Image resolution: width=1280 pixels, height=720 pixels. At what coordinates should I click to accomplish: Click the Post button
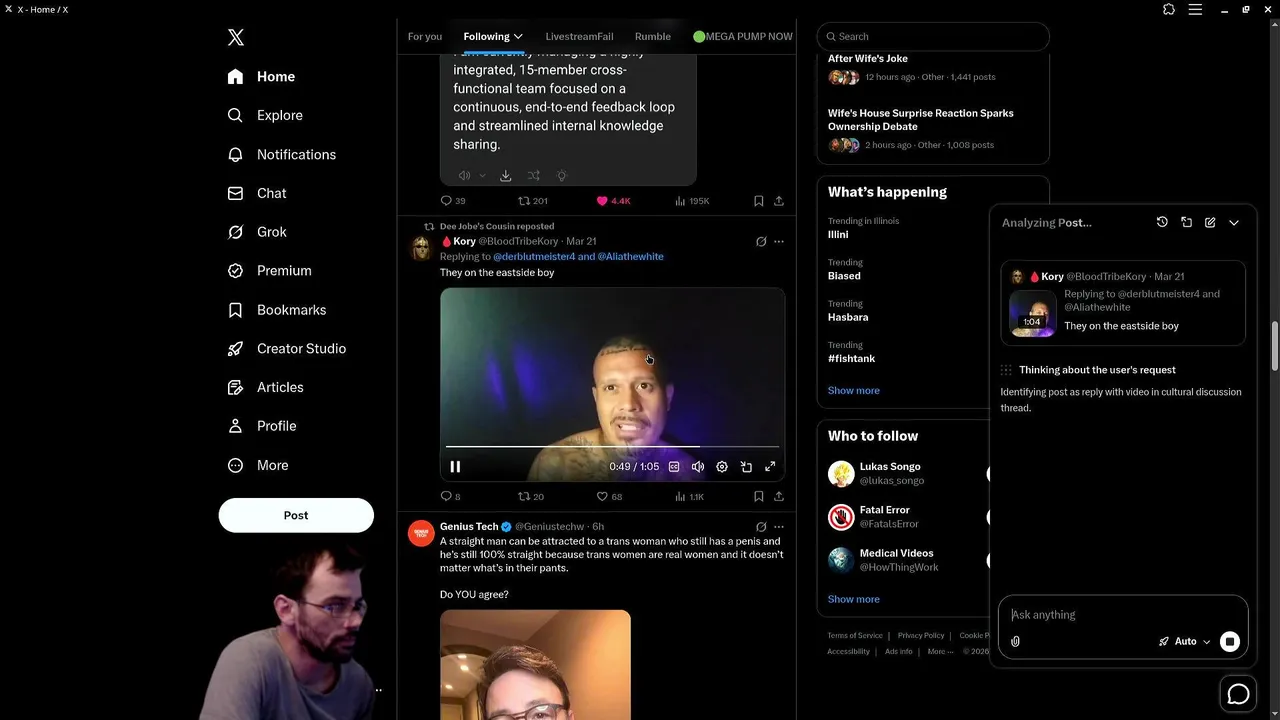coord(296,515)
